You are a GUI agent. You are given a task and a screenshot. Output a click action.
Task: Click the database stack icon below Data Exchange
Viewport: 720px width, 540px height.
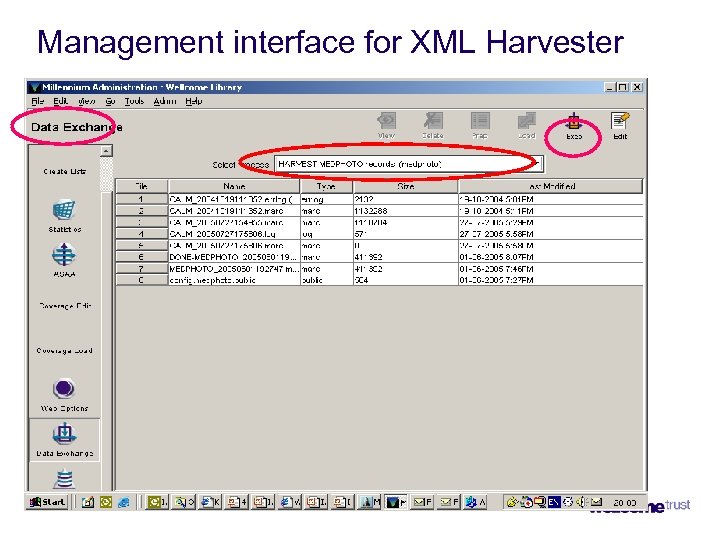[x=64, y=479]
